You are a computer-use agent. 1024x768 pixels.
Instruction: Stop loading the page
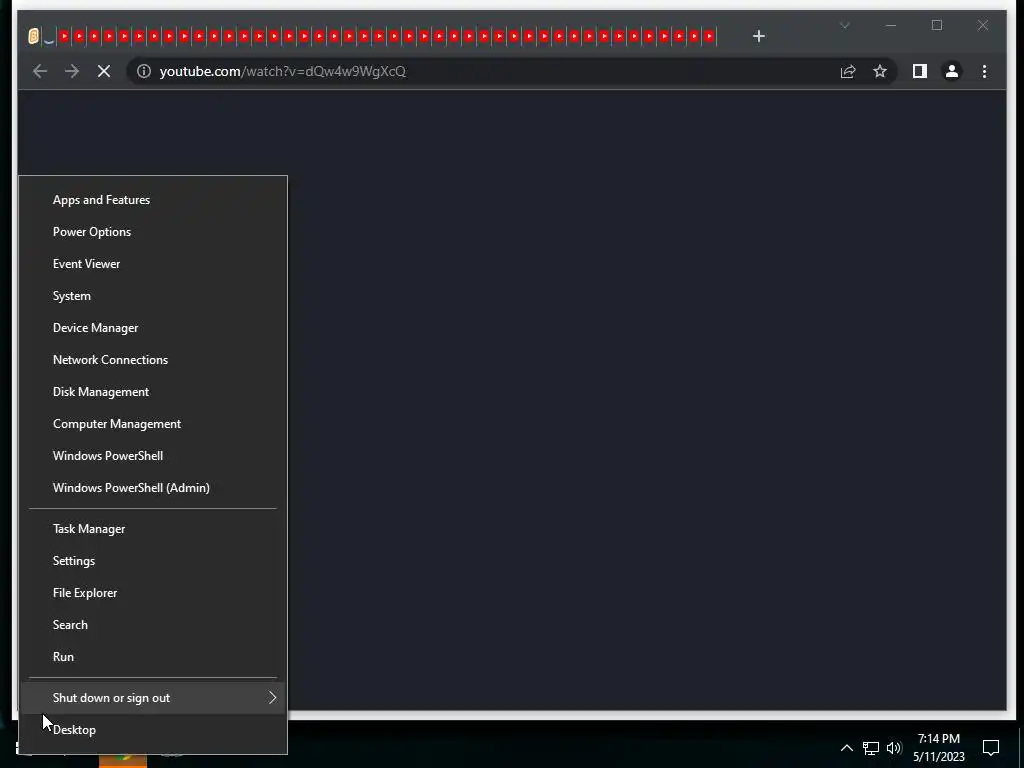(x=104, y=71)
